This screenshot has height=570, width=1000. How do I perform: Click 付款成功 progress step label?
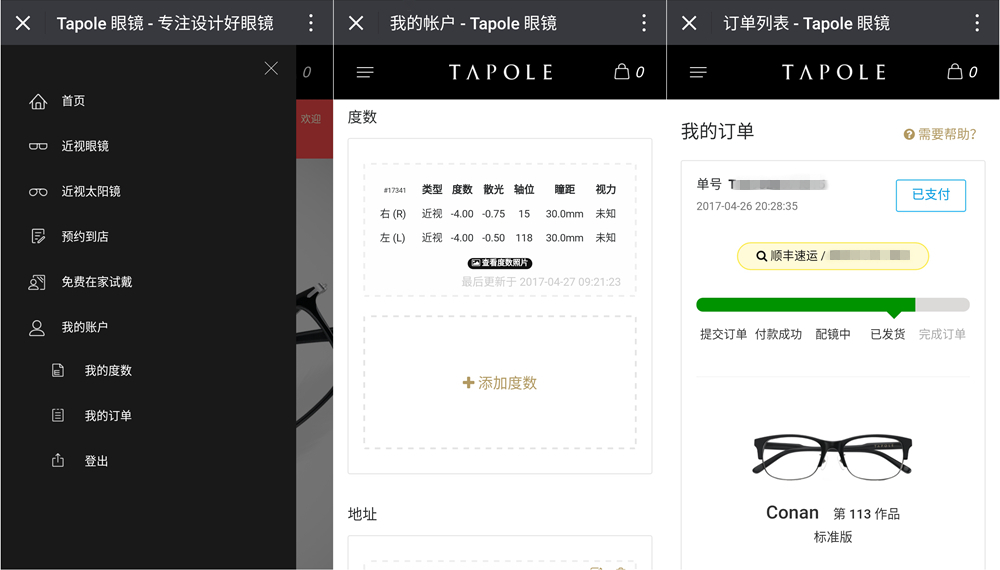point(778,334)
